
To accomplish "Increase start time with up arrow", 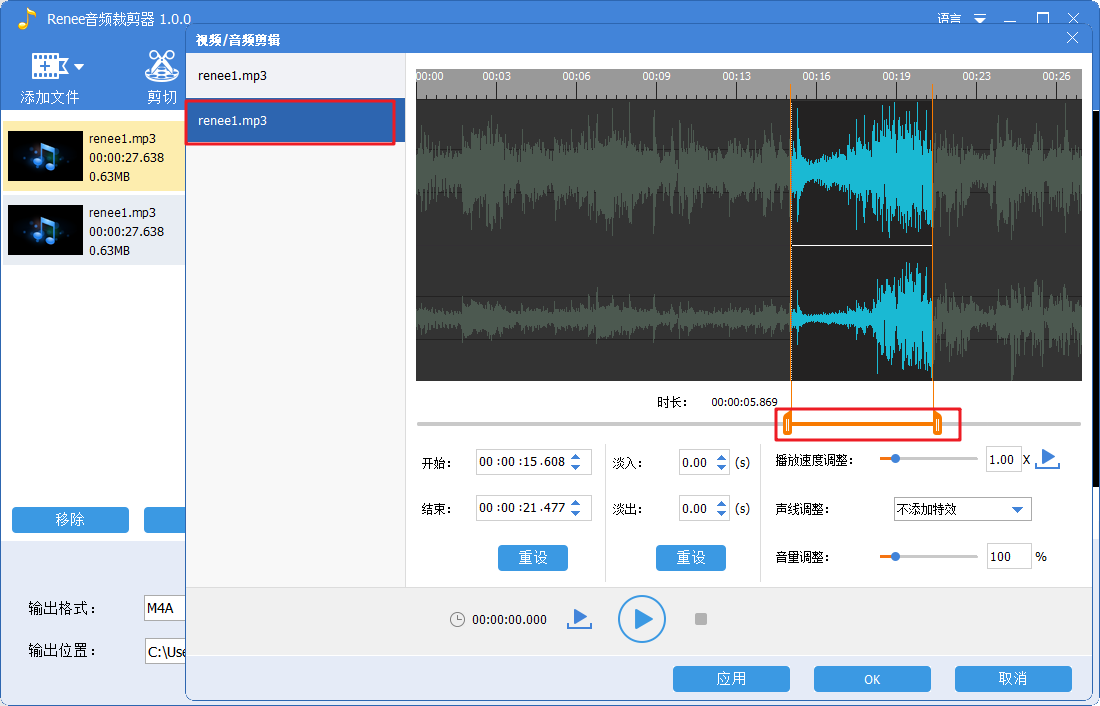I will click(576, 456).
